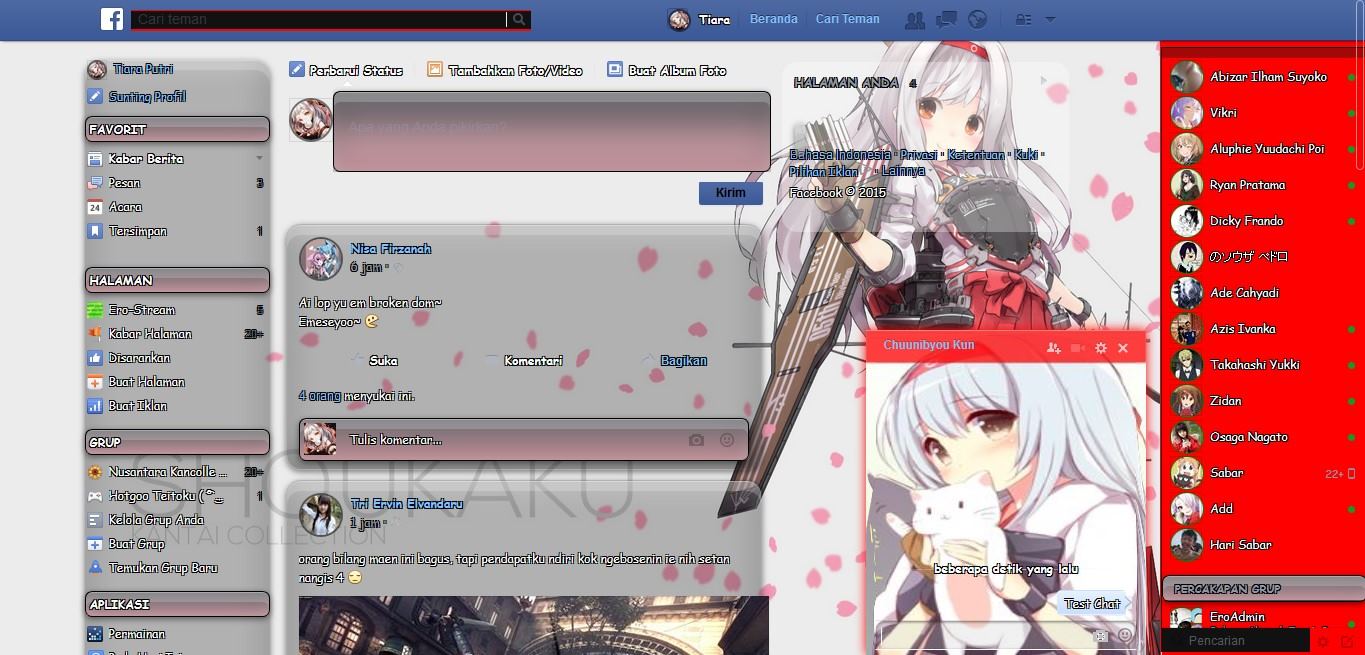Open the notifications globe icon
1365x655 pixels.
pyautogui.click(x=978, y=19)
